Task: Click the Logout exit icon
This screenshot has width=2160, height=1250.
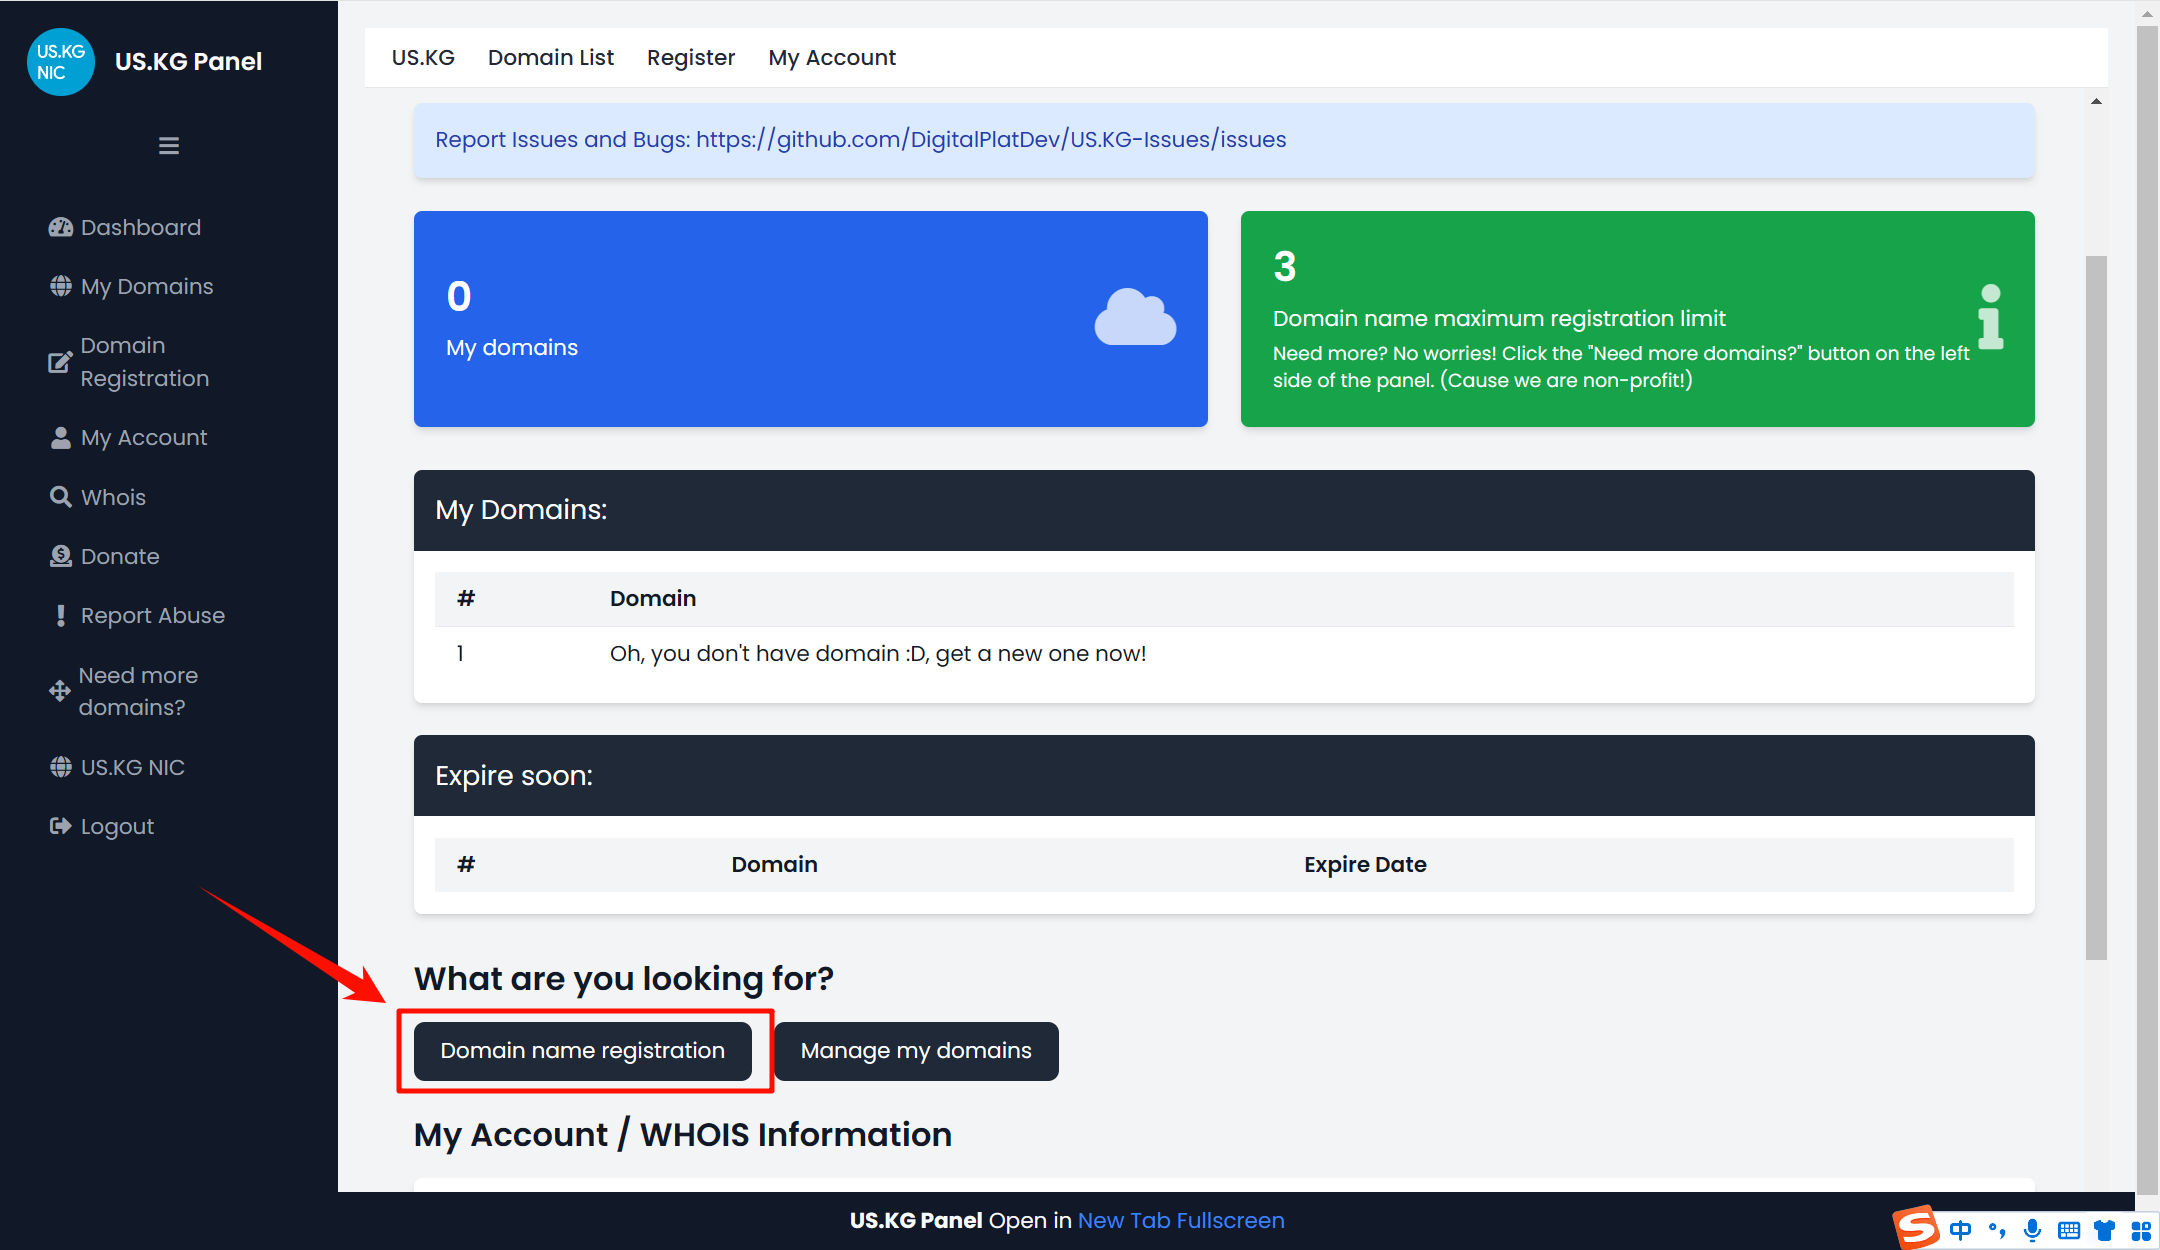Action: point(61,826)
